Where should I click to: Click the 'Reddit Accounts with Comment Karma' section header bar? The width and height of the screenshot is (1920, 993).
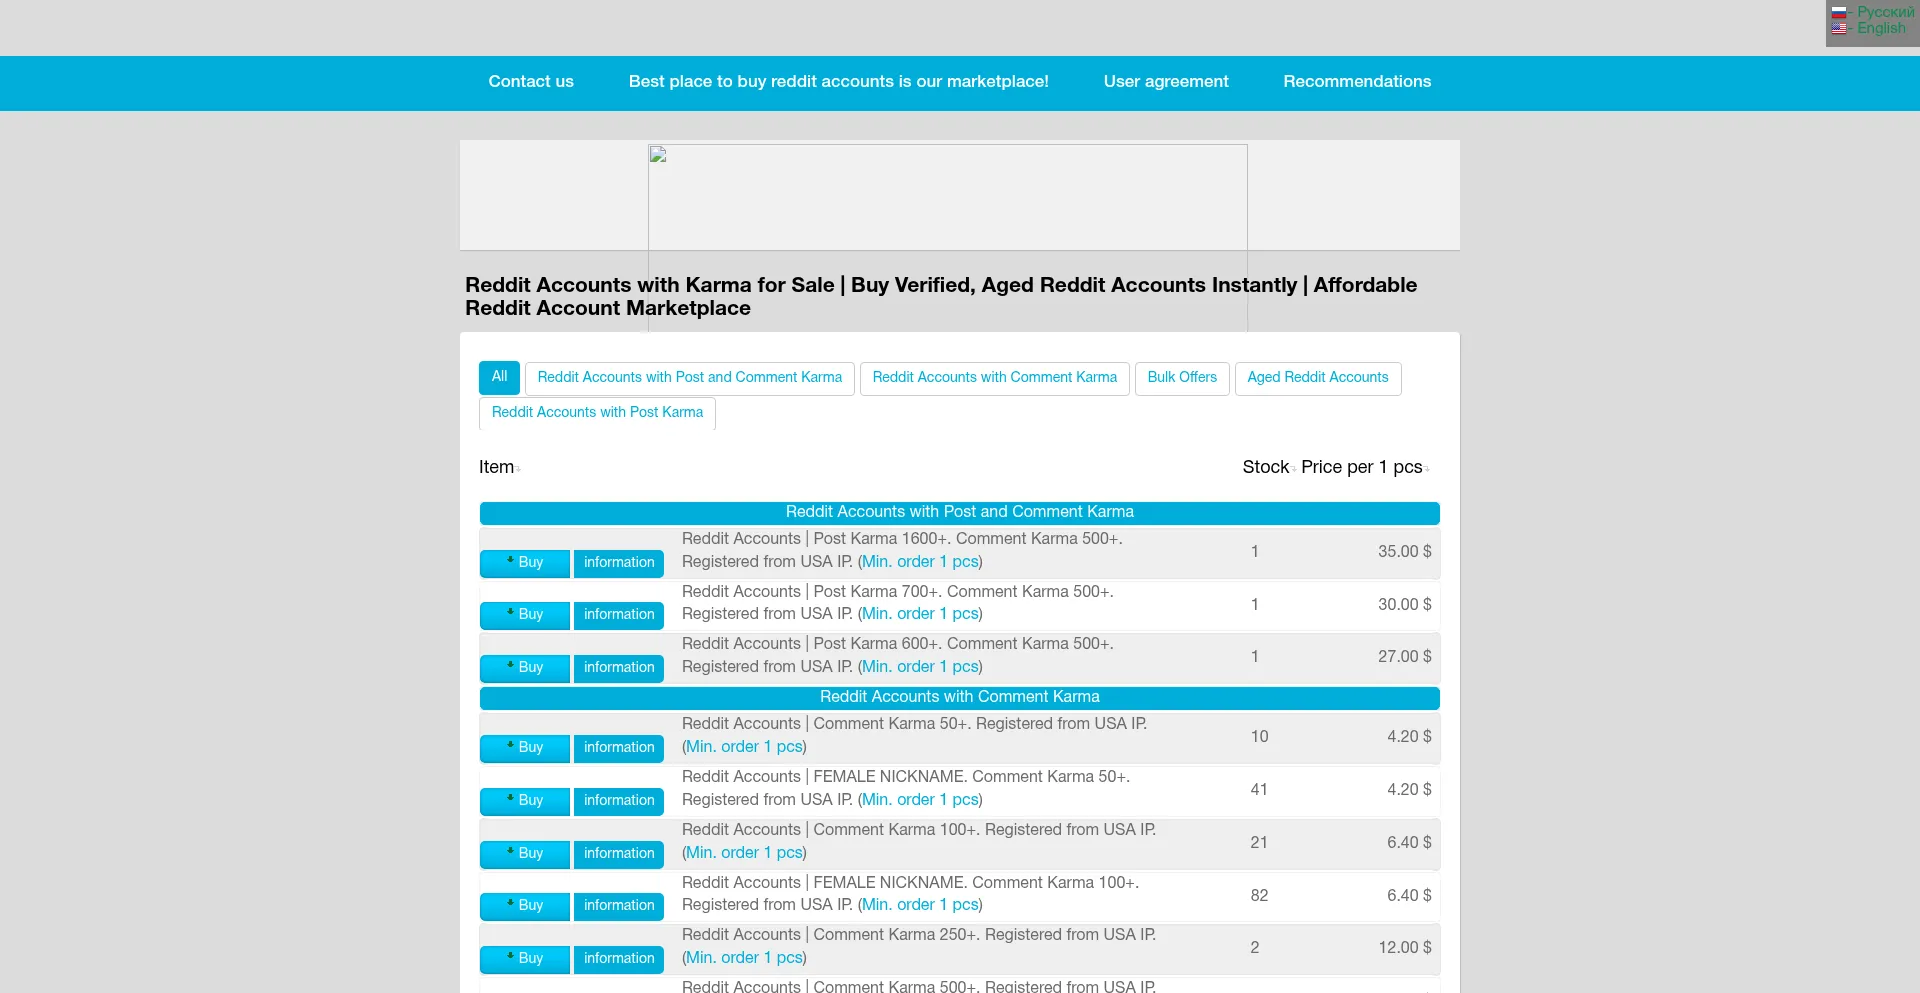click(x=960, y=698)
